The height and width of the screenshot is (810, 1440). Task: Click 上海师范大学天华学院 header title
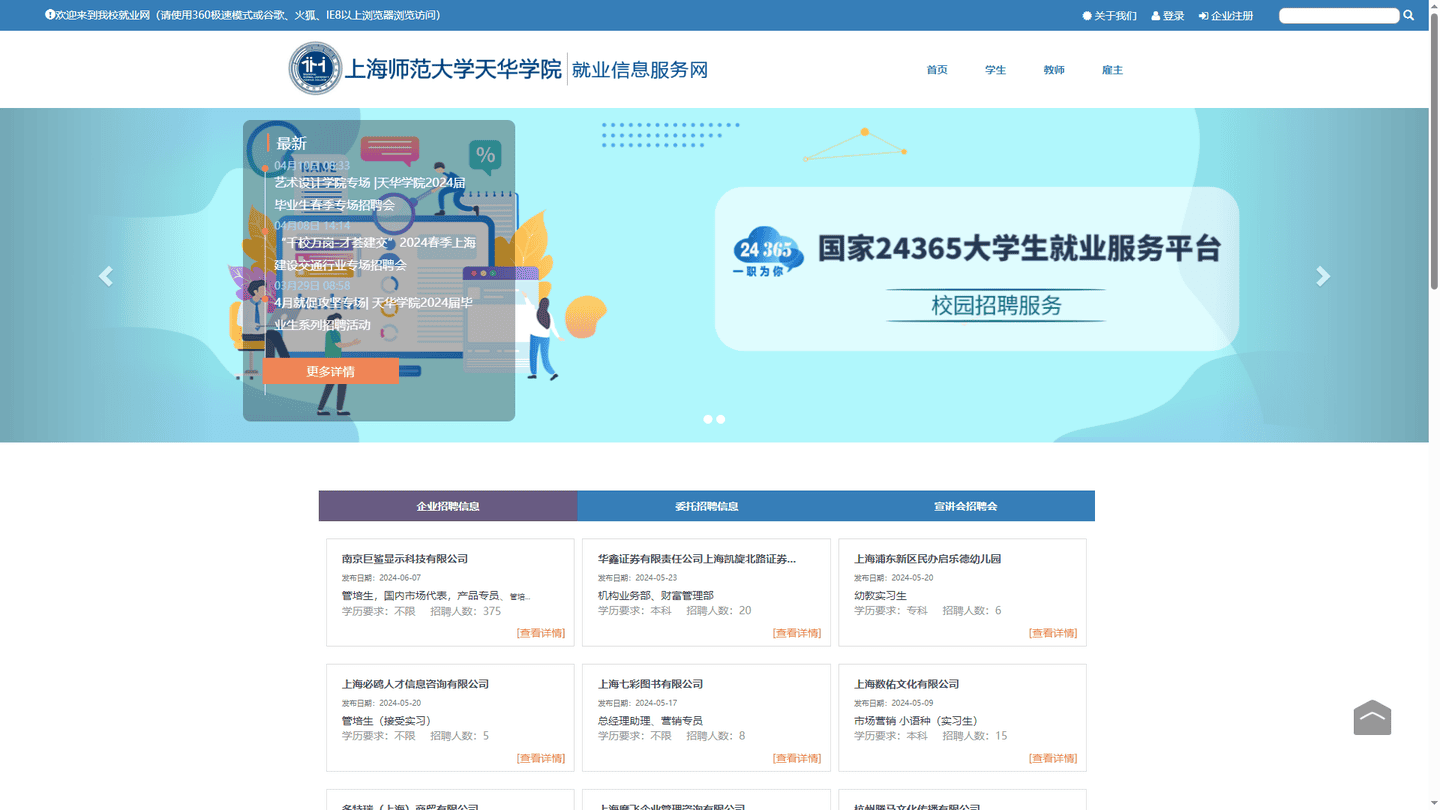(453, 70)
